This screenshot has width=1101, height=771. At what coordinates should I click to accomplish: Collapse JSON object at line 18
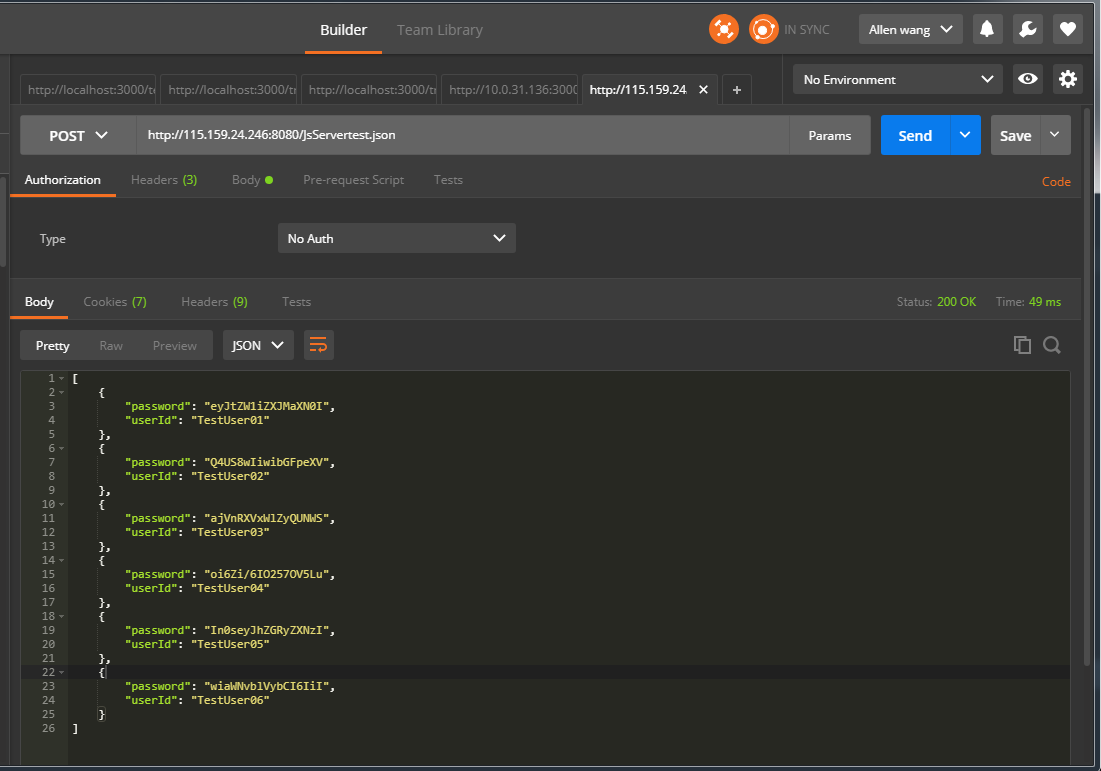(61, 617)
